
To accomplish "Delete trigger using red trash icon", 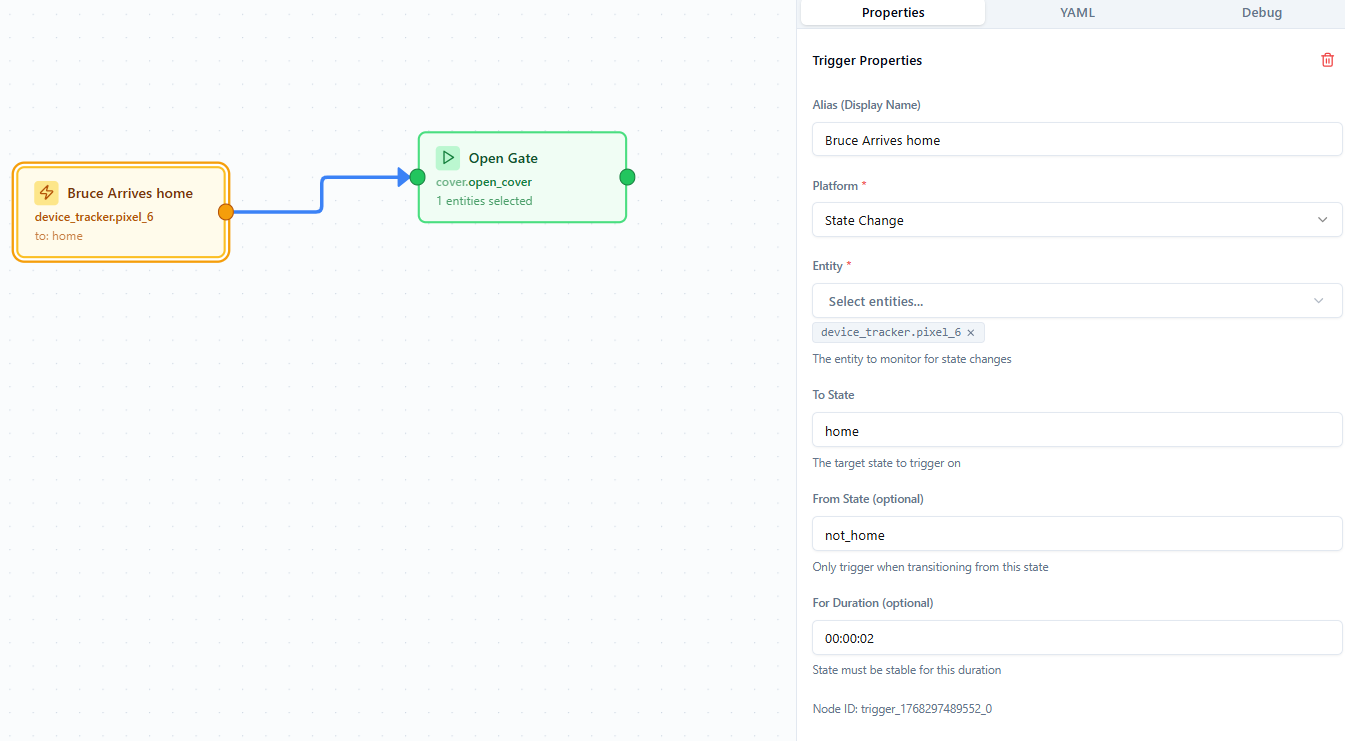I will (1327, 60).
